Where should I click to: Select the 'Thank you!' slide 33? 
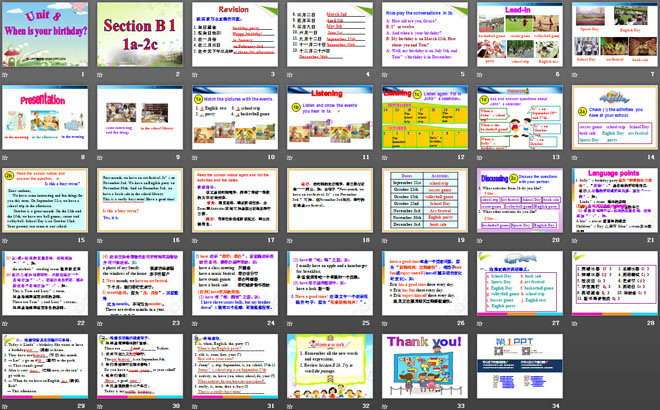425,366
